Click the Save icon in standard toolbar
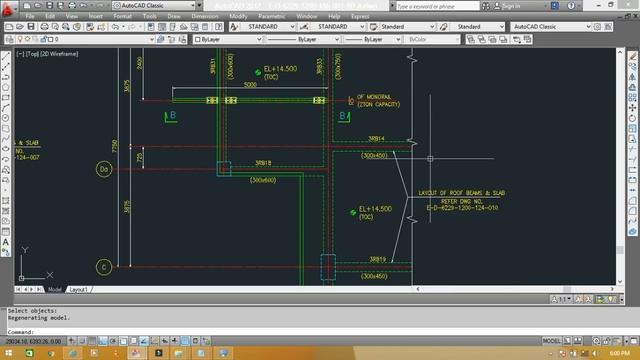 click(31, 27)
